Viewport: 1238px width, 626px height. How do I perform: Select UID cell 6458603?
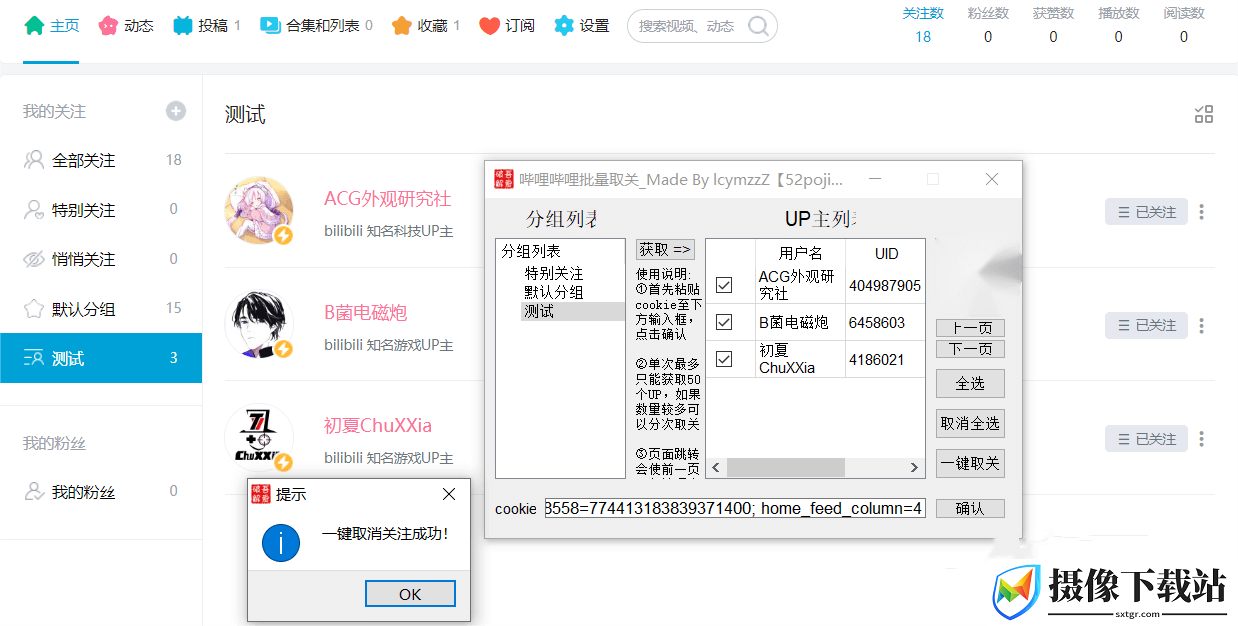(886, 323)
